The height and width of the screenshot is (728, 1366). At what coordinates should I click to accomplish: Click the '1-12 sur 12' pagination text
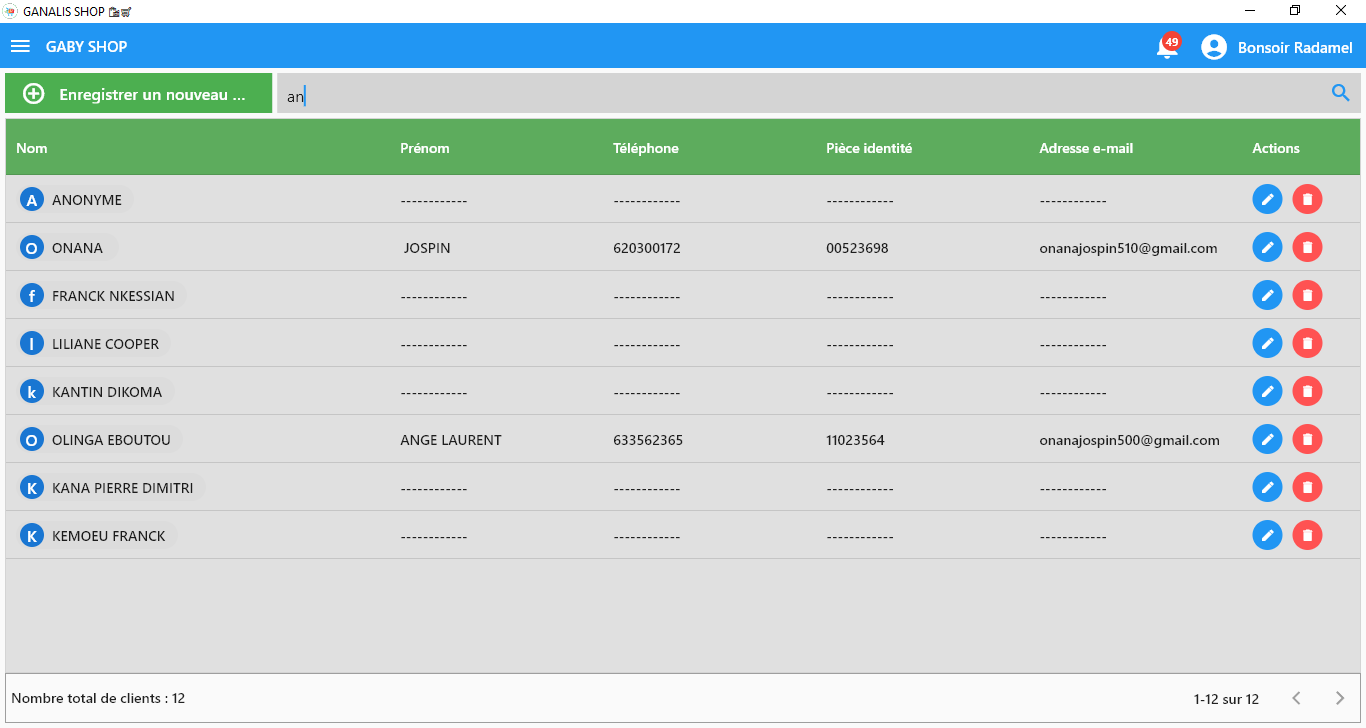(1226, 699)
